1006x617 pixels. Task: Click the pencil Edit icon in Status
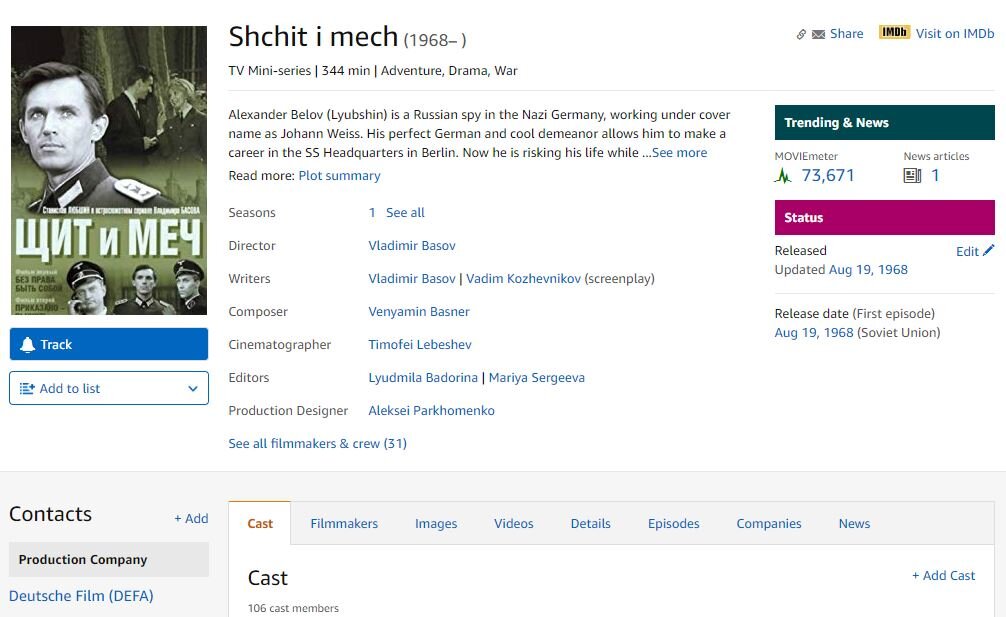pyautogui.click(x=989, y=250)
